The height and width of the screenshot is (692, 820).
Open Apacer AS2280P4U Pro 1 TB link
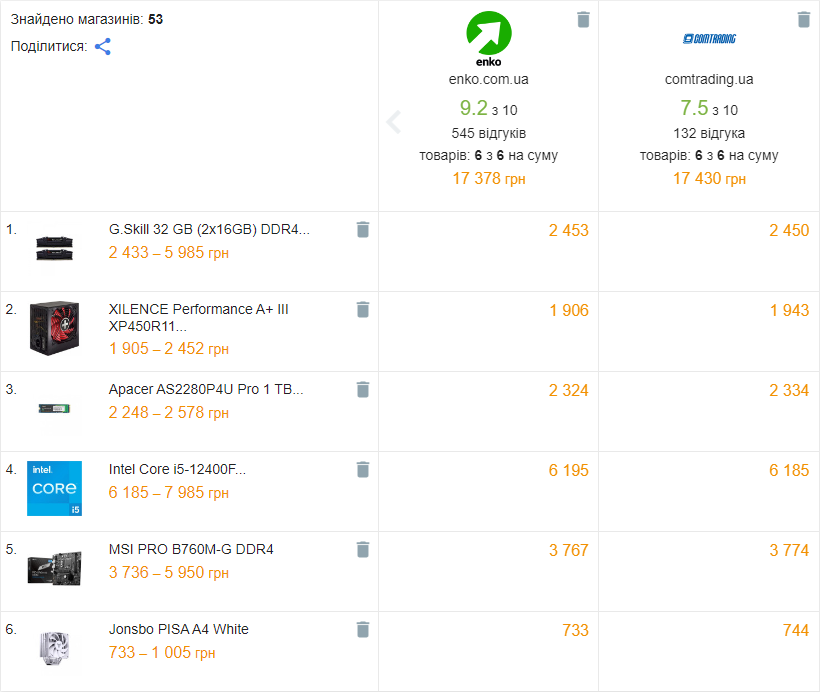(206, 390)
